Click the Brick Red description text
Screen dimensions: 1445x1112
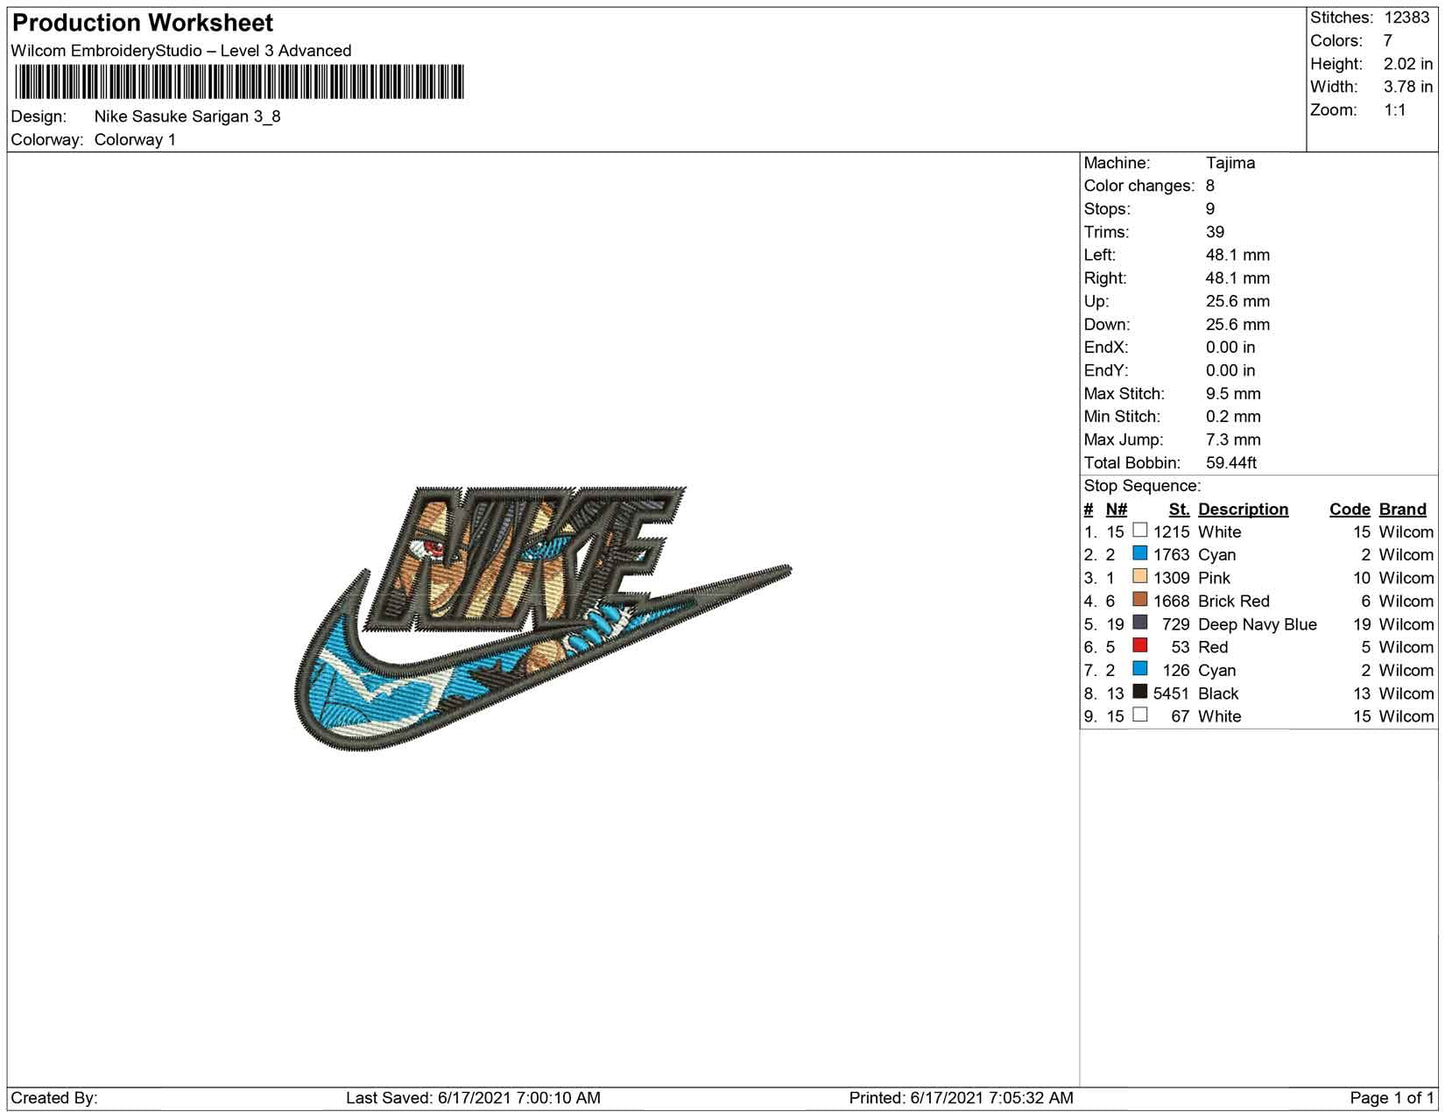[1234, 601]
